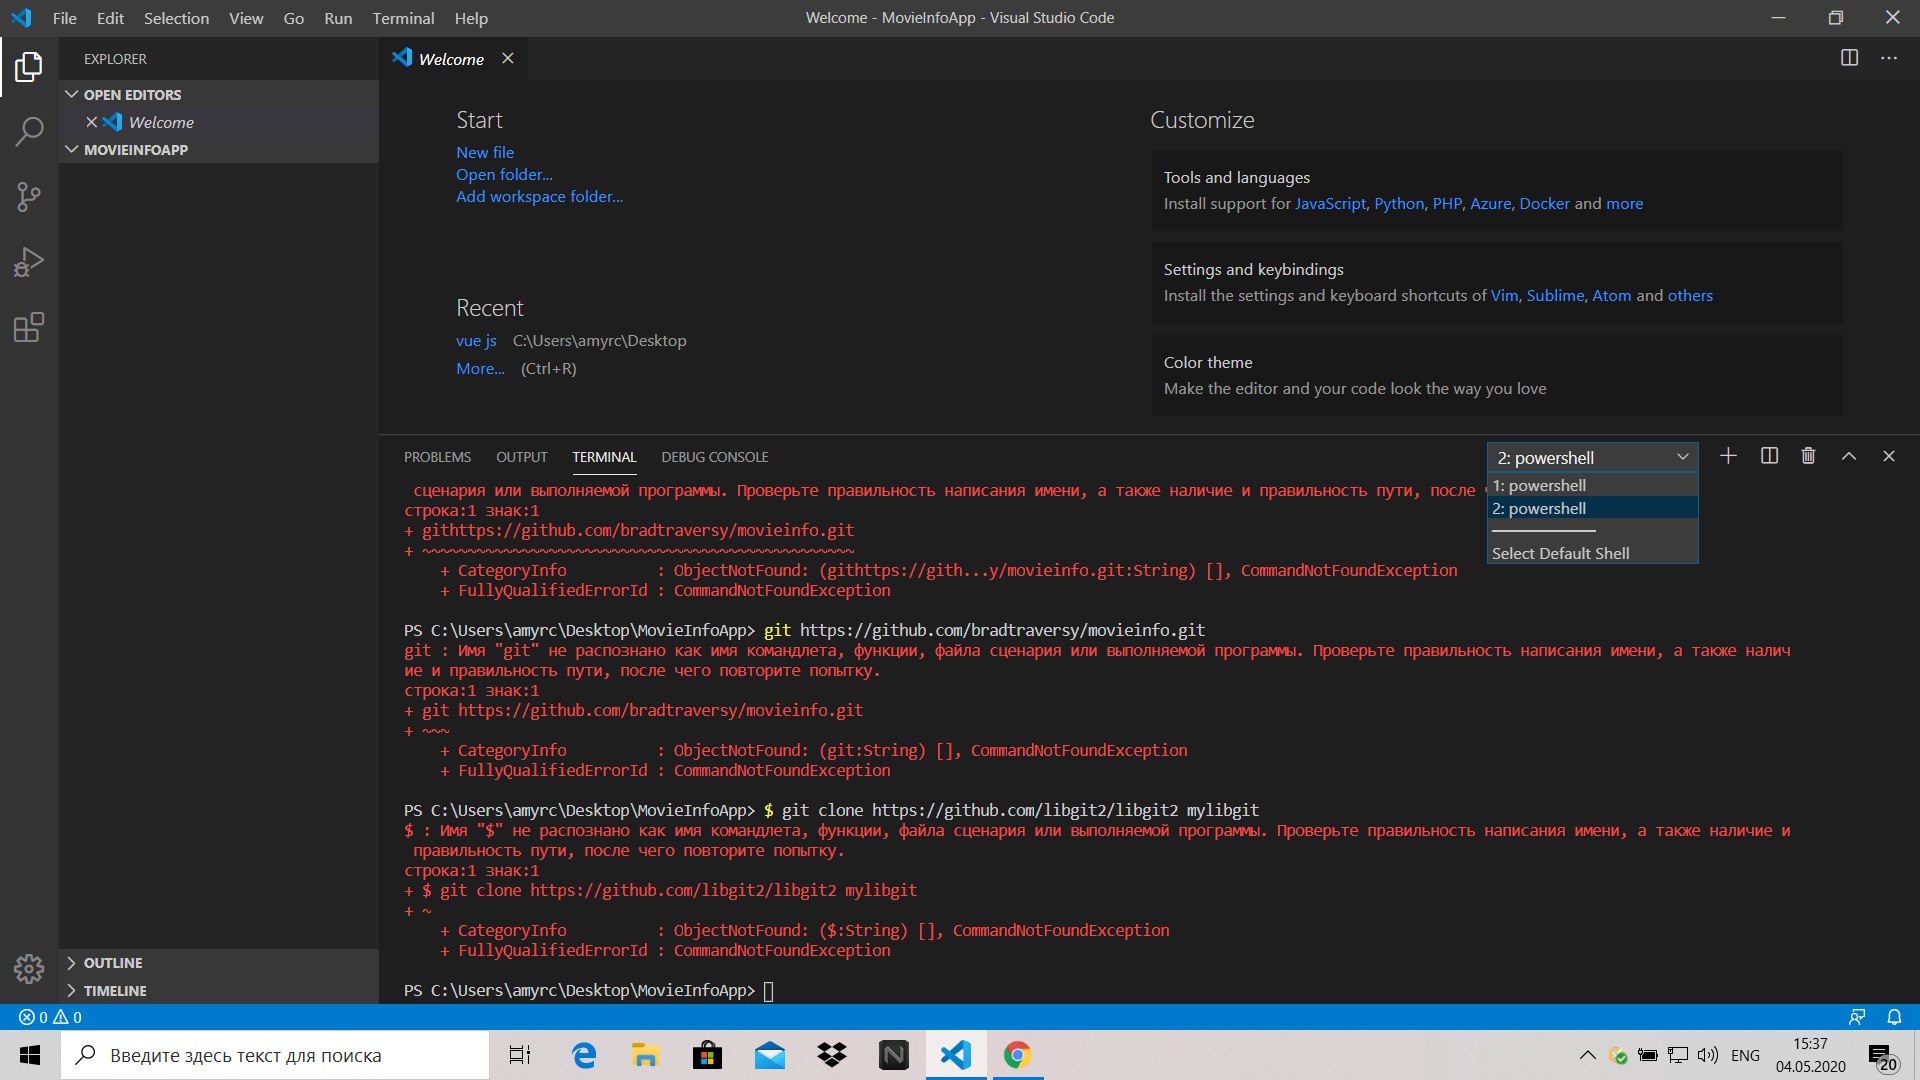
Task: Close Welcome in Open Editors list
Action: pos(91,122)
